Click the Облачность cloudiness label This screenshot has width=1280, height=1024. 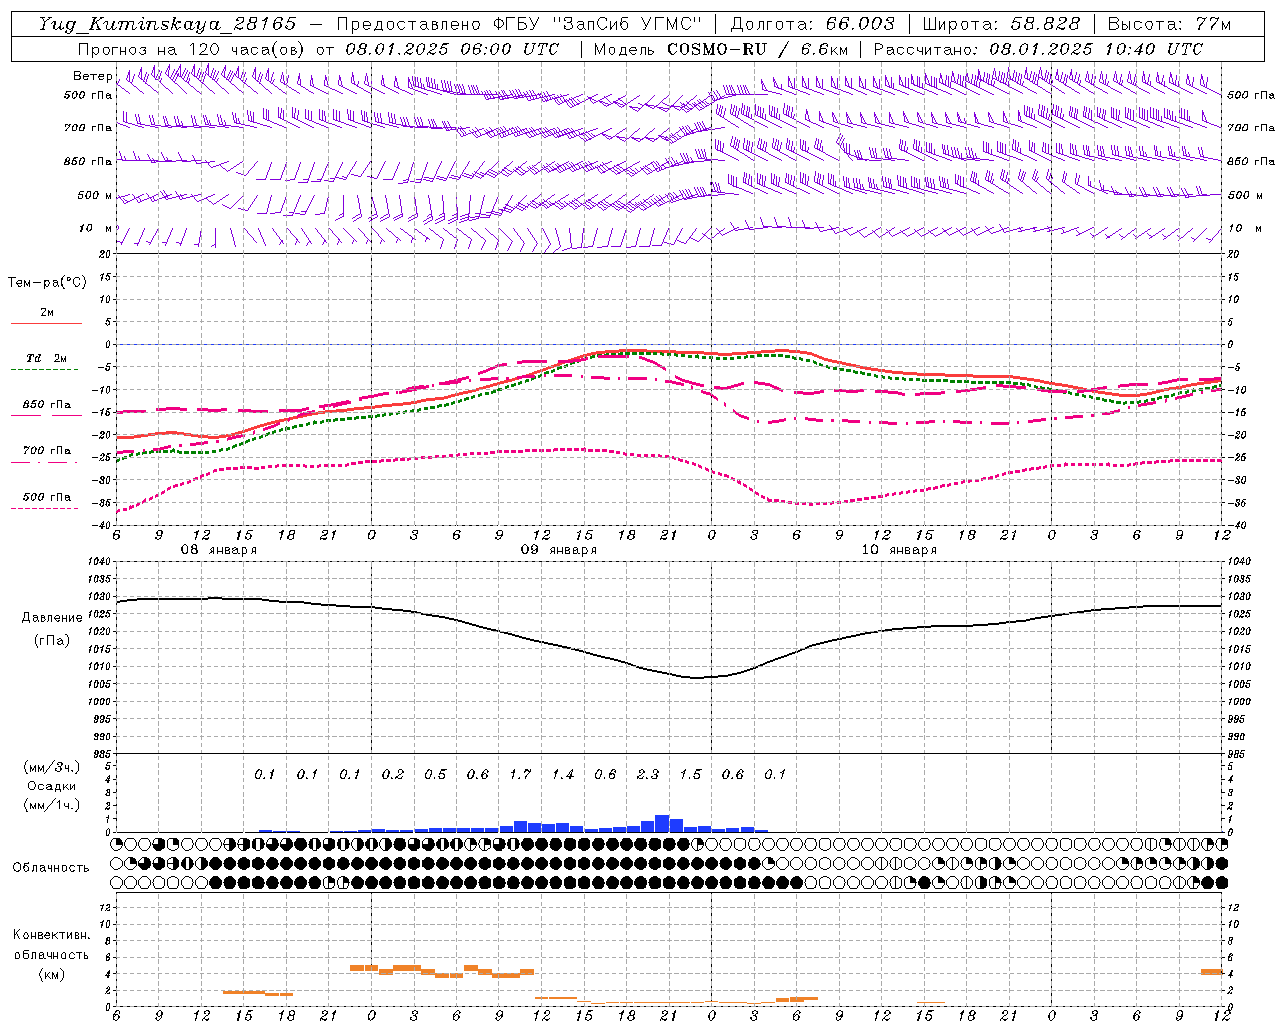tap(51, 867)
